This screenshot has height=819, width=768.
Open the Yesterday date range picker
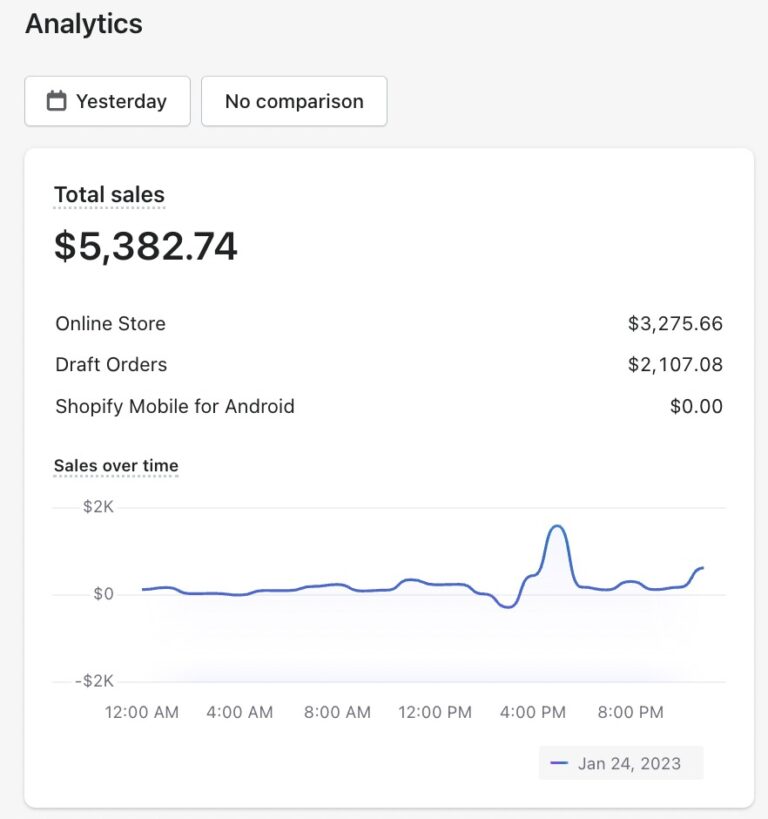tap(107, 101)
